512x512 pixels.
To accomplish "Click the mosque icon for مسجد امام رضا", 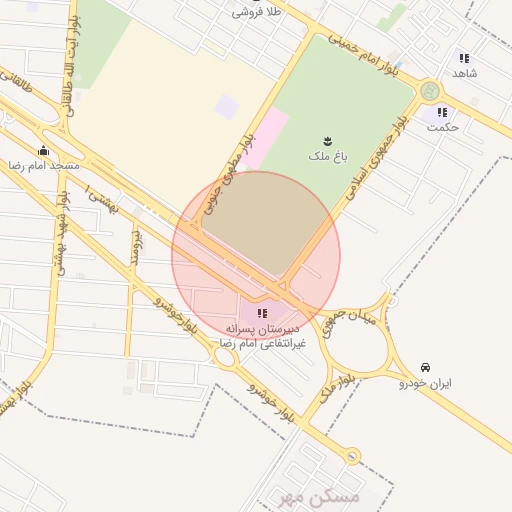I will point(43,151).
